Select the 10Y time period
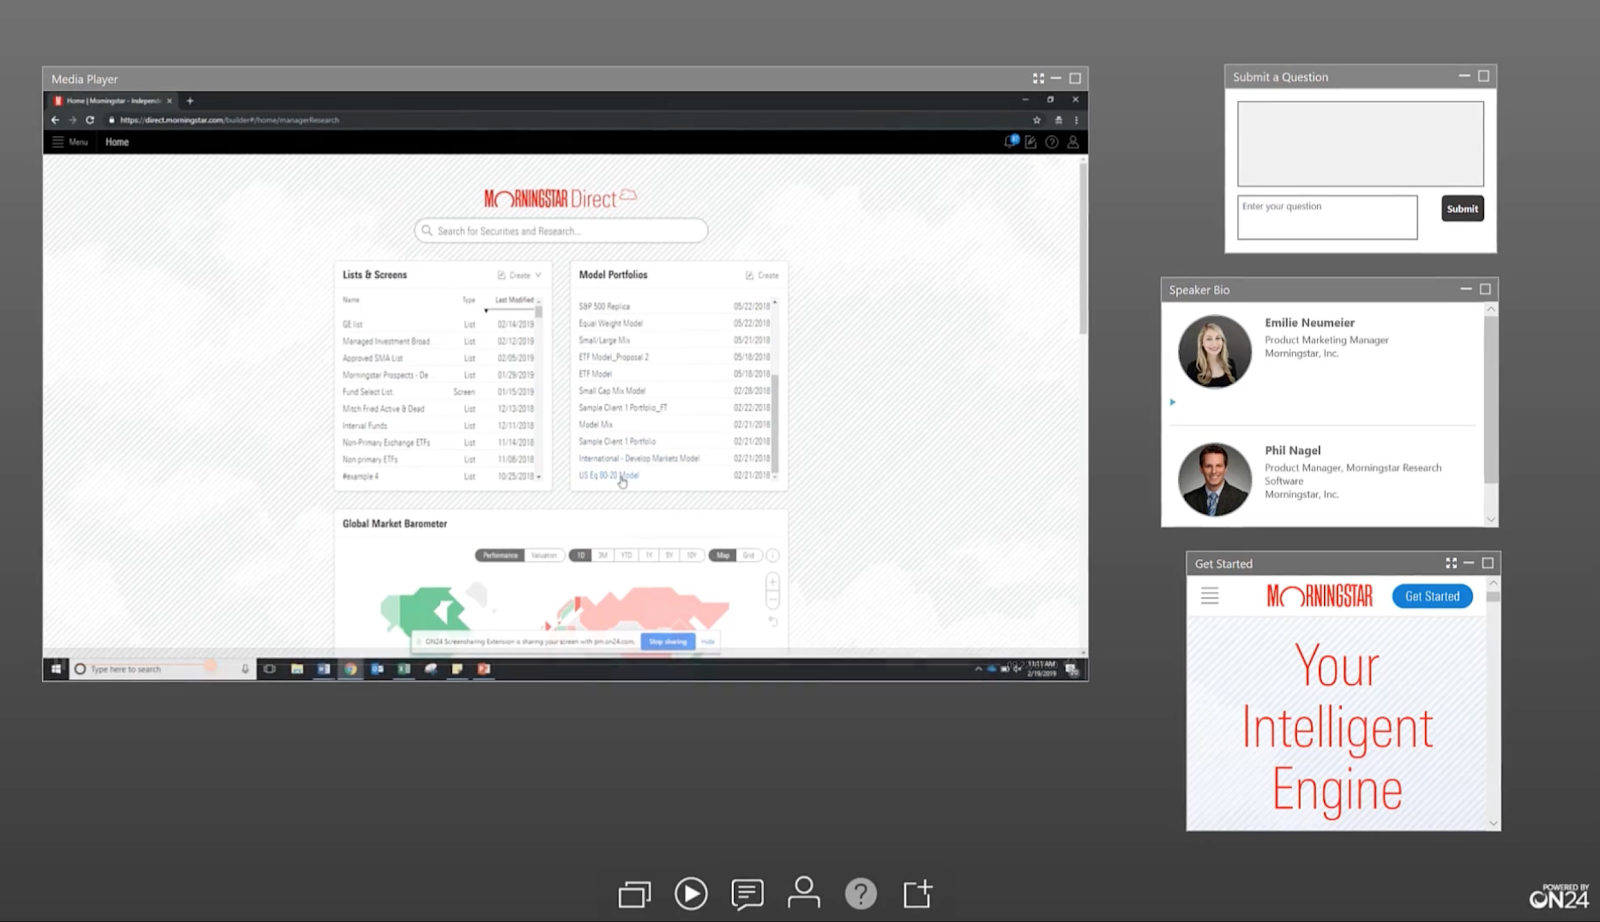The image size is (1600, 922). 691,555
